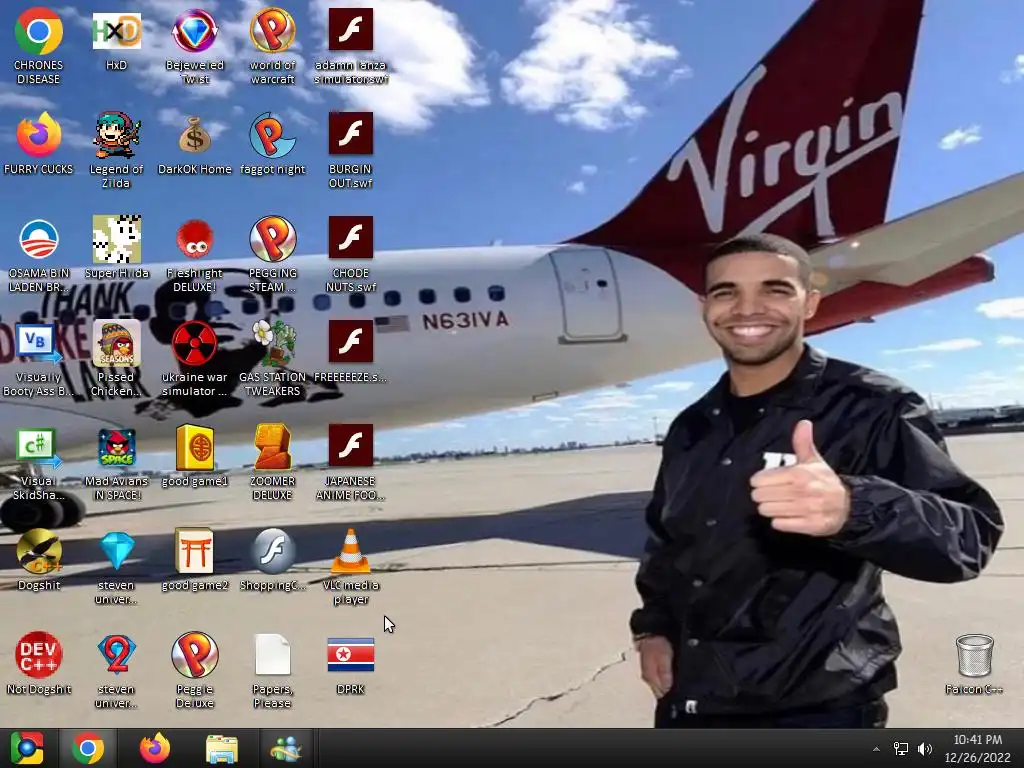This screenshot has height=768, width=1024.
Task: Open the Messenger people icon on taskbar
Action: click(x=286, y=748)
